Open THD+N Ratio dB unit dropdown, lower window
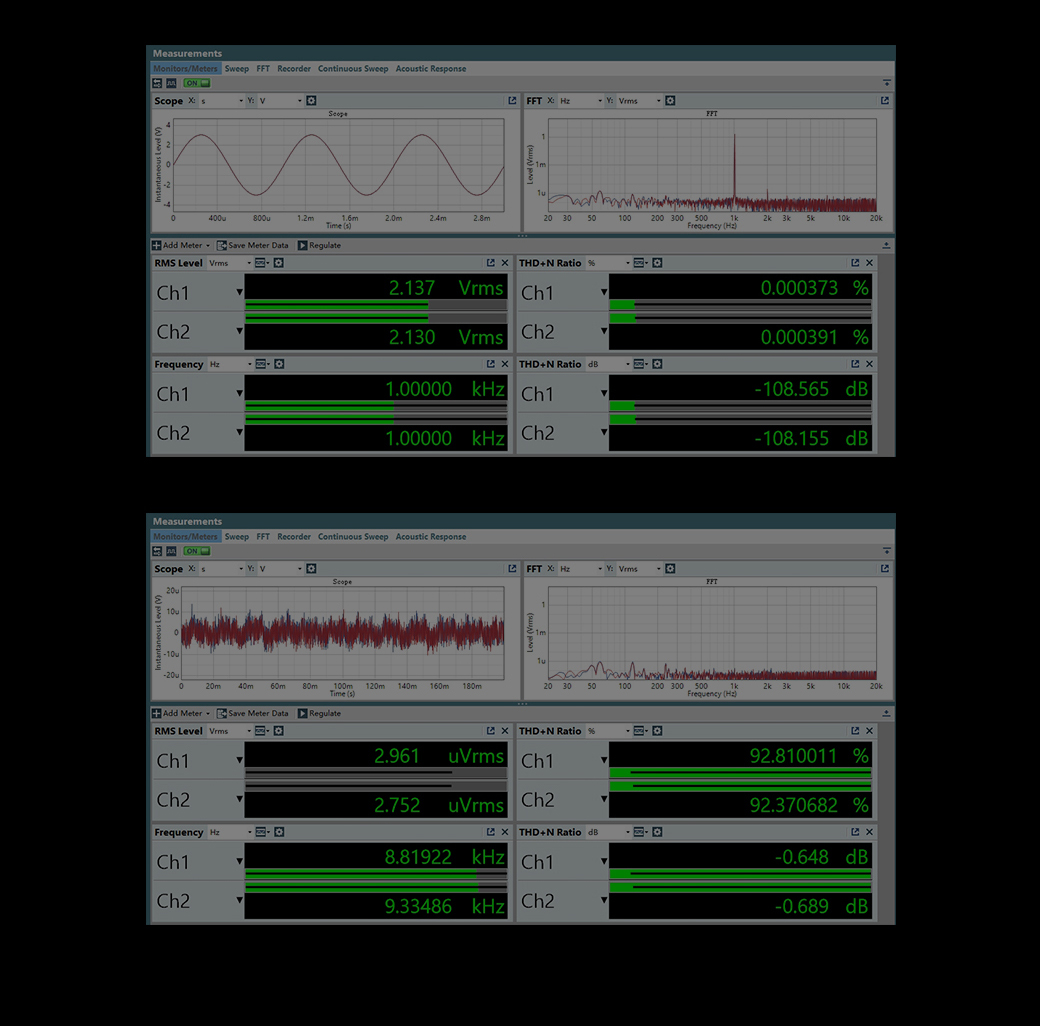1040x1026 pixels. [x=608, y=832]
